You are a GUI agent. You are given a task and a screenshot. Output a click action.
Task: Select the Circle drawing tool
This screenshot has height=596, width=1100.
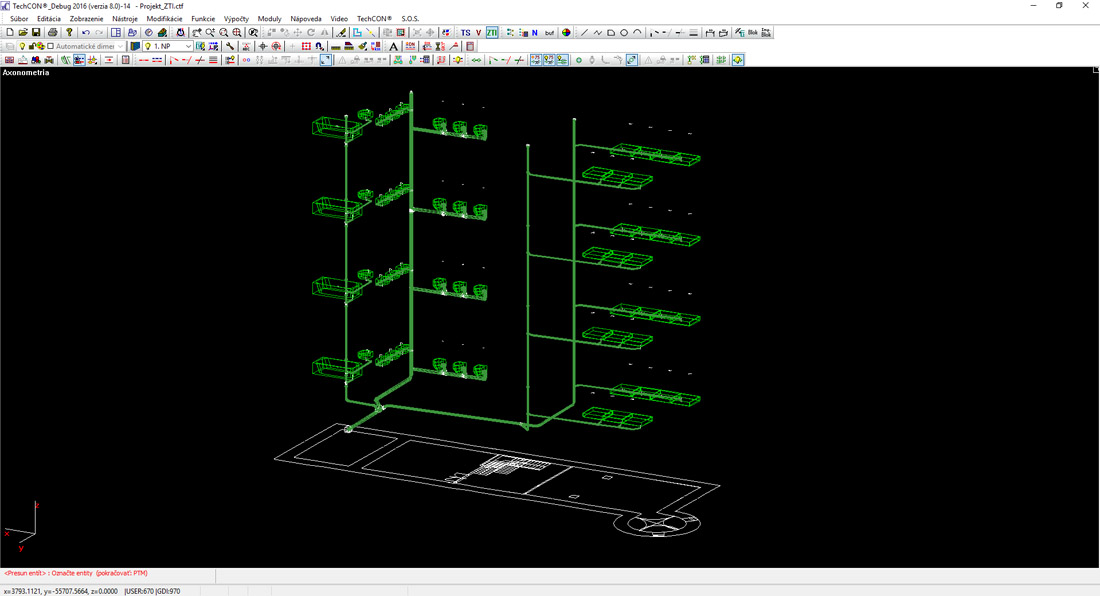pos(624,33)
